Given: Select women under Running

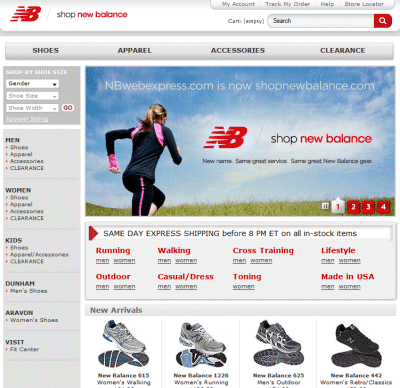Looking at the screenshot, I should tap(124, 261).
